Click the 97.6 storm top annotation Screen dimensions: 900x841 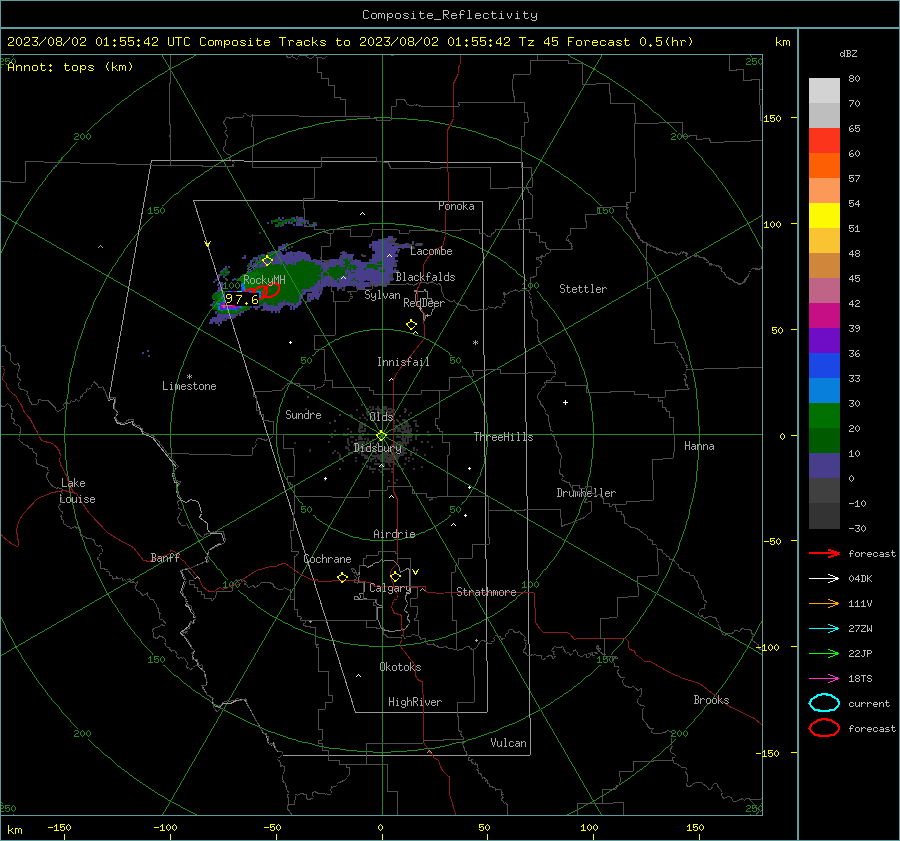point(242,299)
